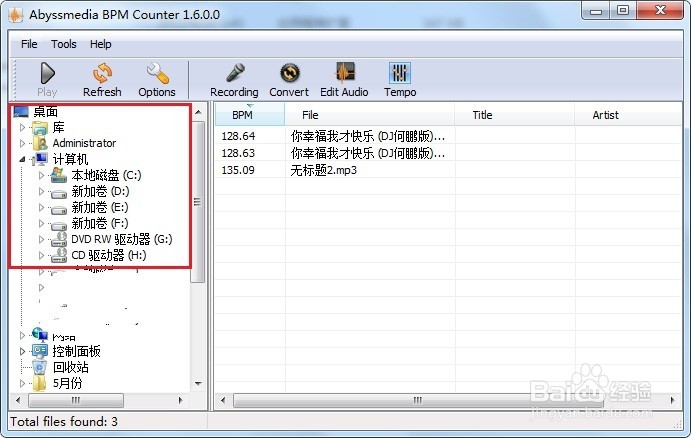Select the 控制面板 control panel icon
The image size is (691, 438).
pos(40,351)
